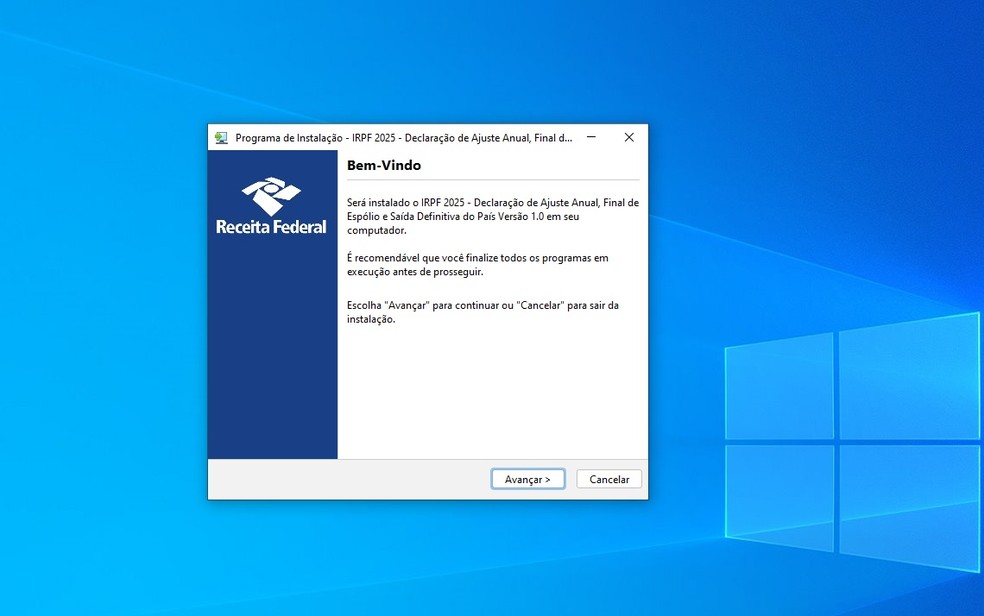Click the "É recomendável" recommendation paragraph
This screenshot has width=984, height=616.
477,265
